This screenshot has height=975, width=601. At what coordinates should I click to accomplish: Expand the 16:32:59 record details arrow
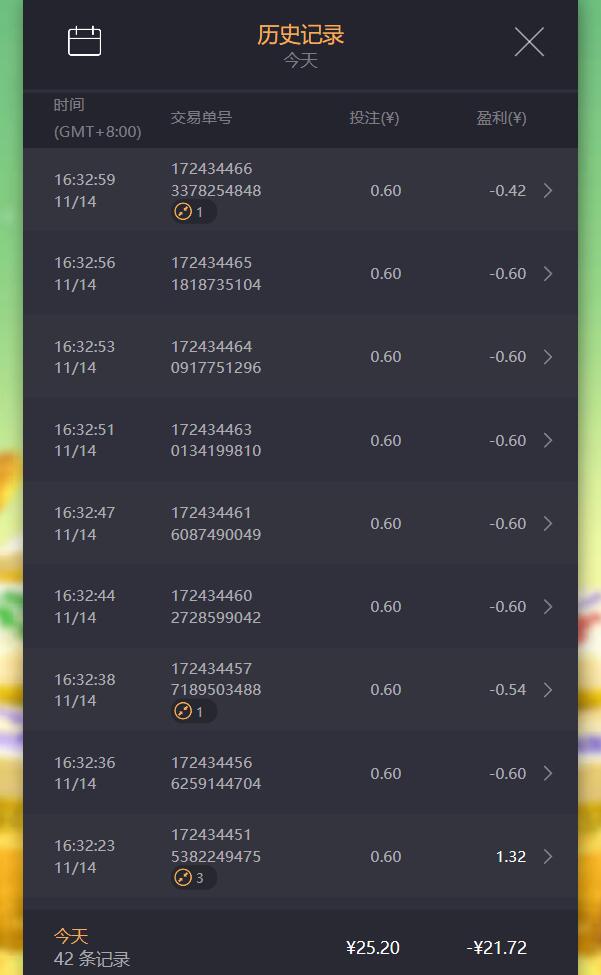pyautogui.click(x=548, y=191)
